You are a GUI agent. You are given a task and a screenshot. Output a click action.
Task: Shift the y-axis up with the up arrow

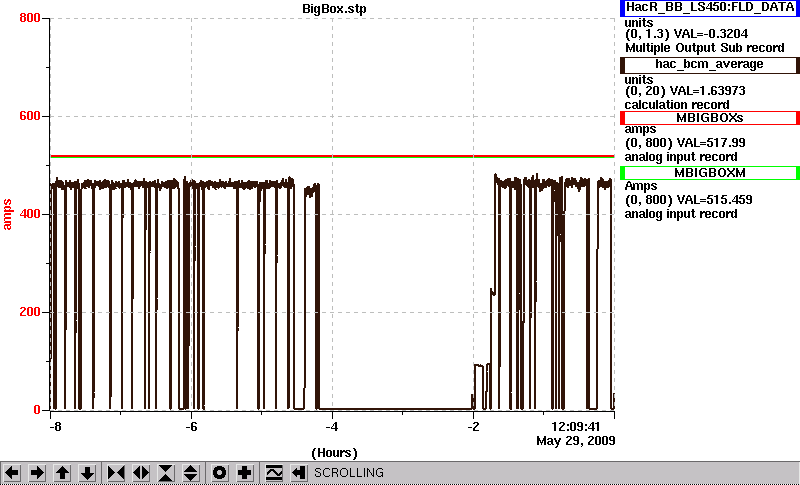[62, 473]
